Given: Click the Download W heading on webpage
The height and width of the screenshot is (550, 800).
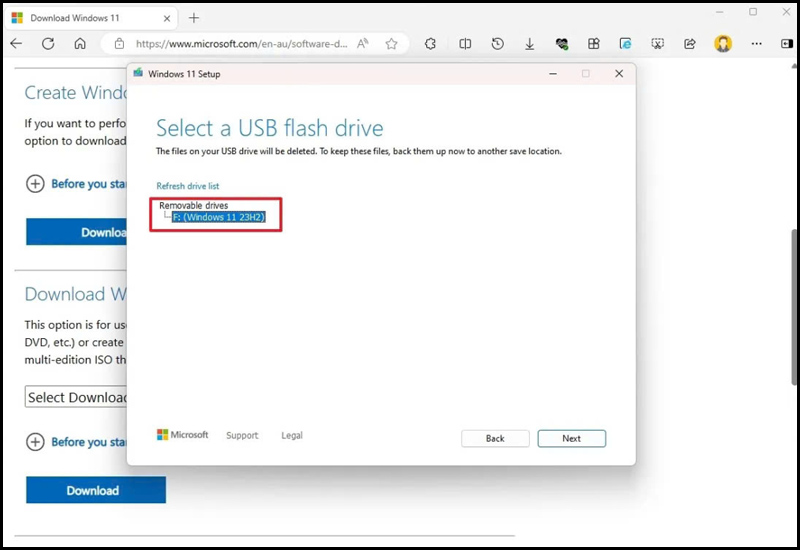Looking at the screenshot, I should (x=76, y=294).
